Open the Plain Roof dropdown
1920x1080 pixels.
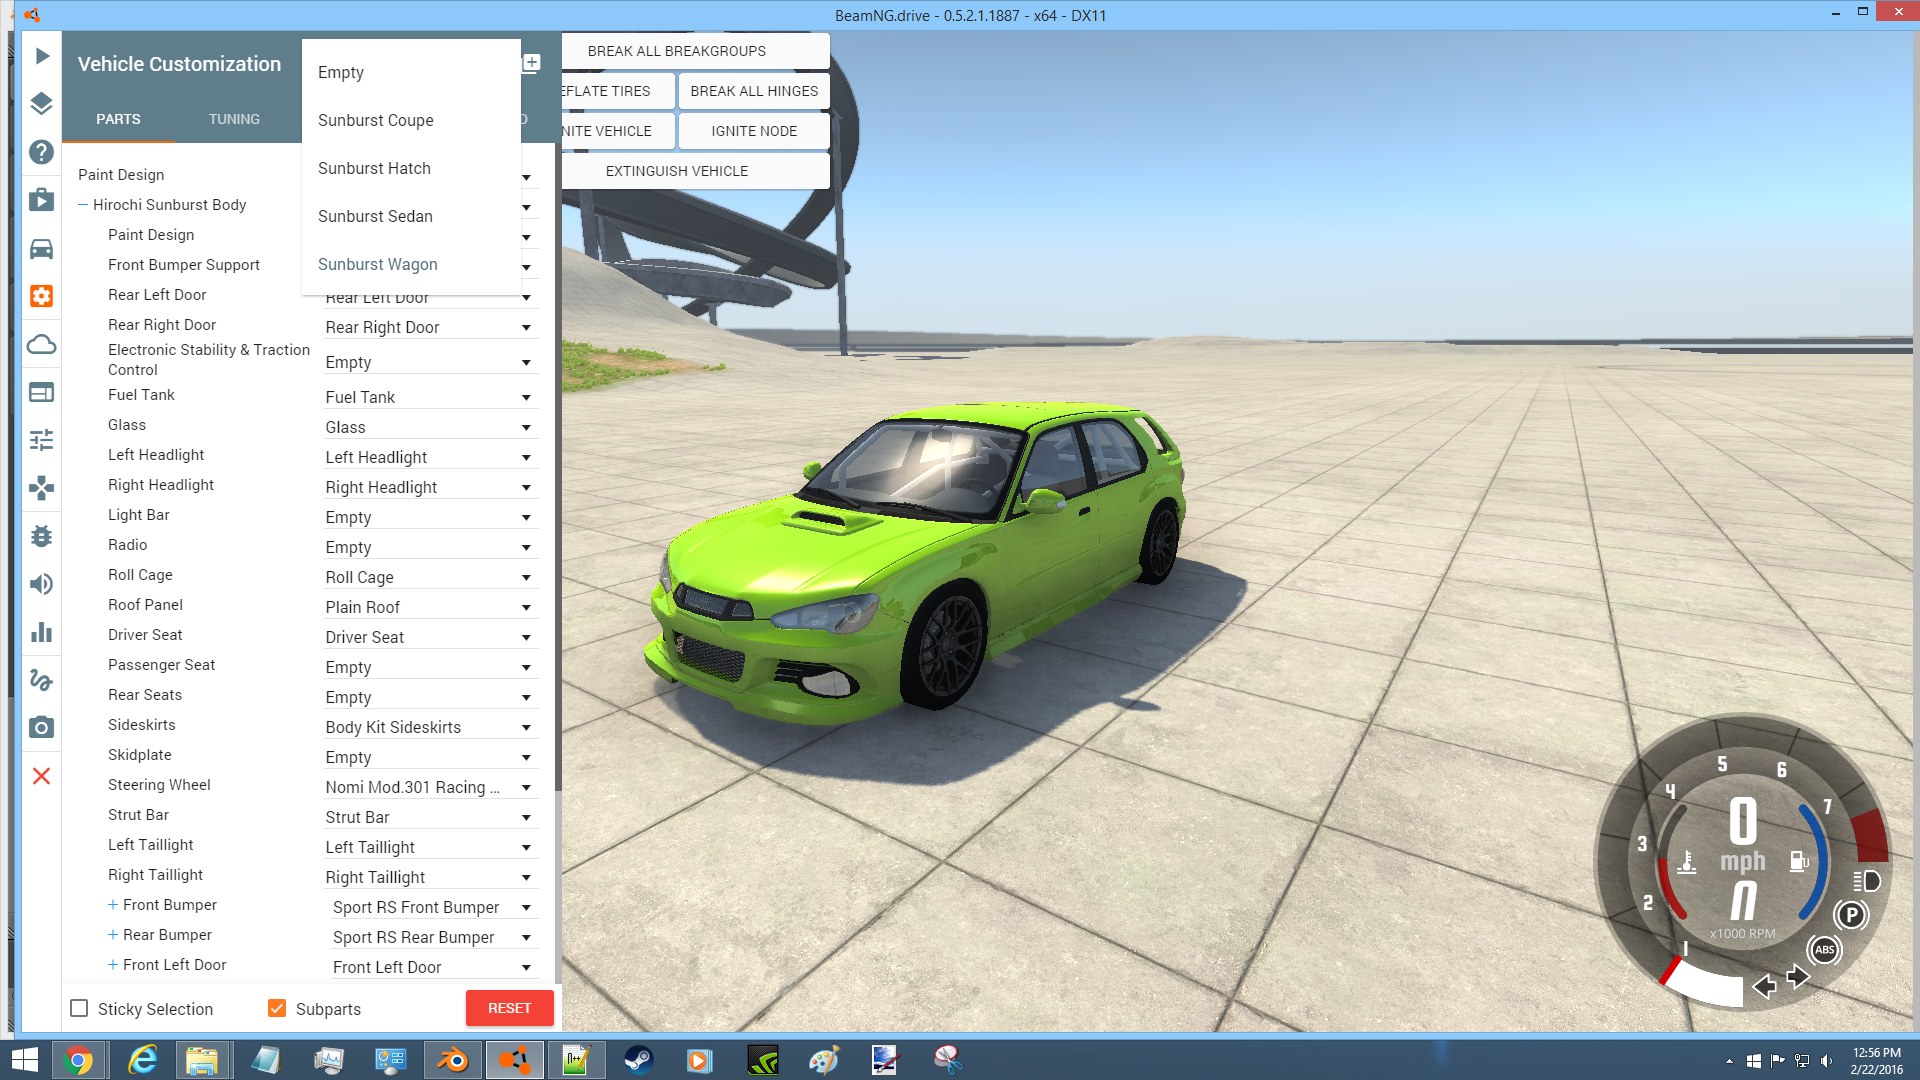click(x=430, y=607)
